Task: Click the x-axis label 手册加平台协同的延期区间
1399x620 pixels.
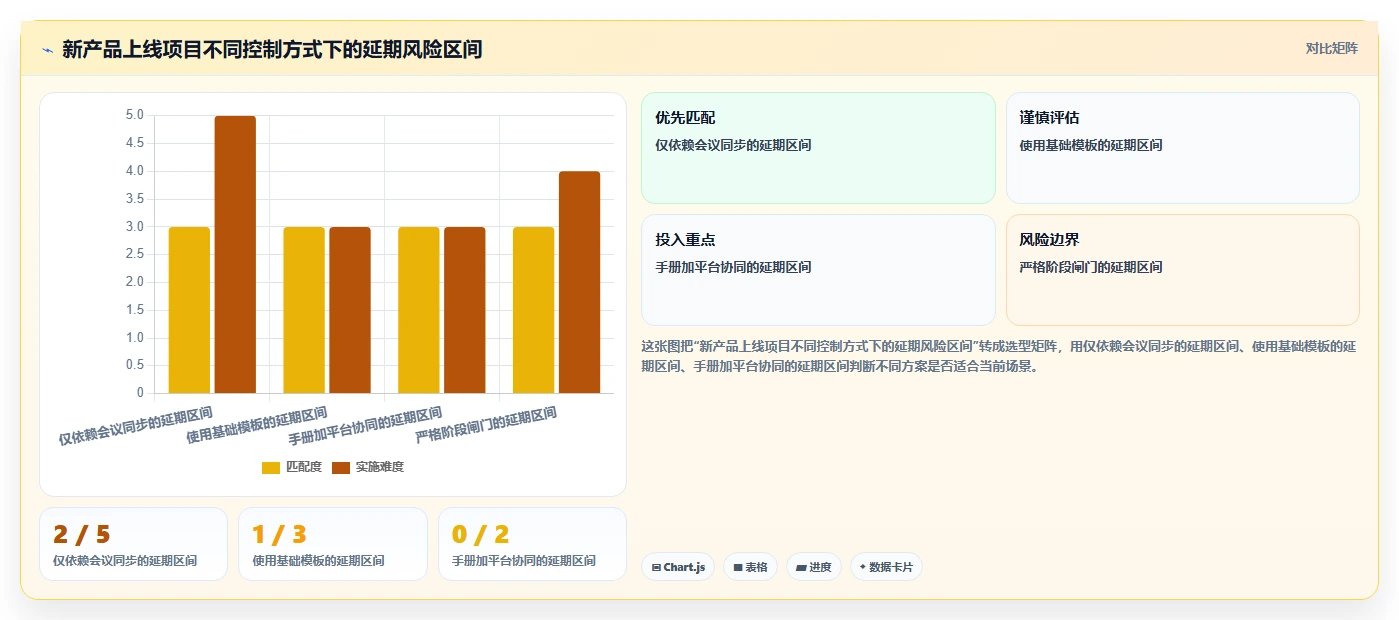Action: [x=365, y=426]
